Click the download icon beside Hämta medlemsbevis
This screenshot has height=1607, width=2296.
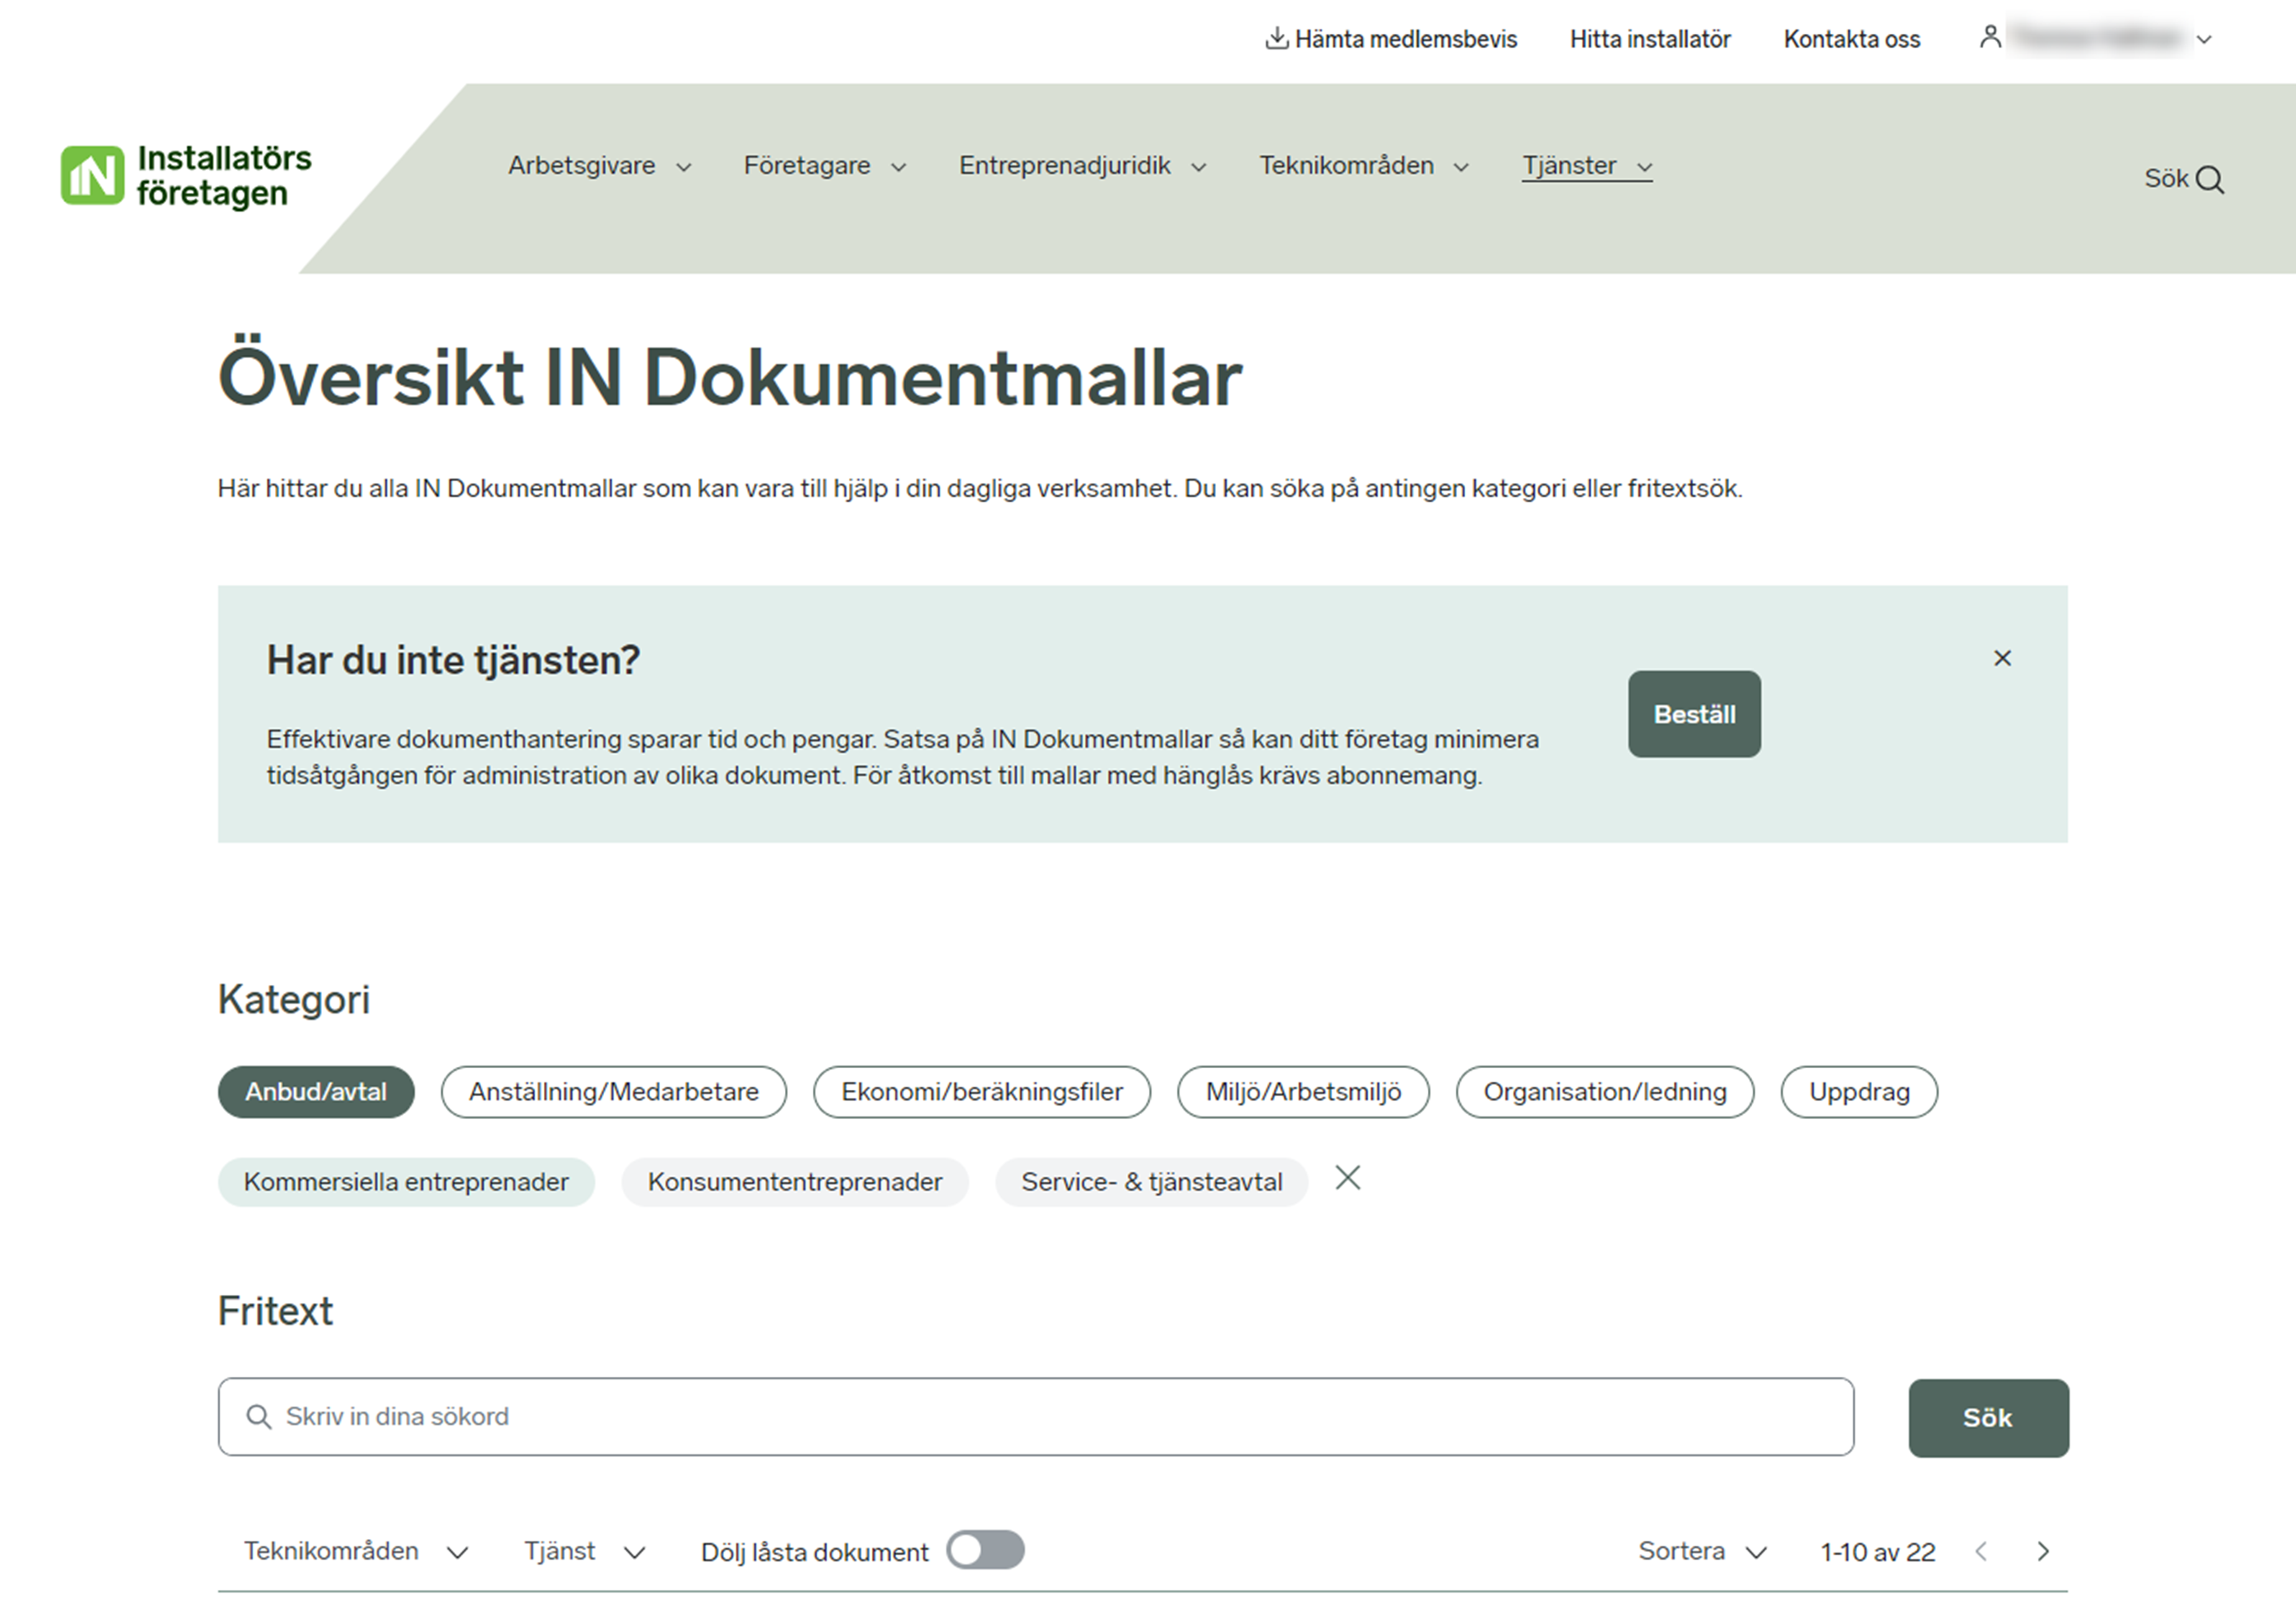click(1276, 39)
